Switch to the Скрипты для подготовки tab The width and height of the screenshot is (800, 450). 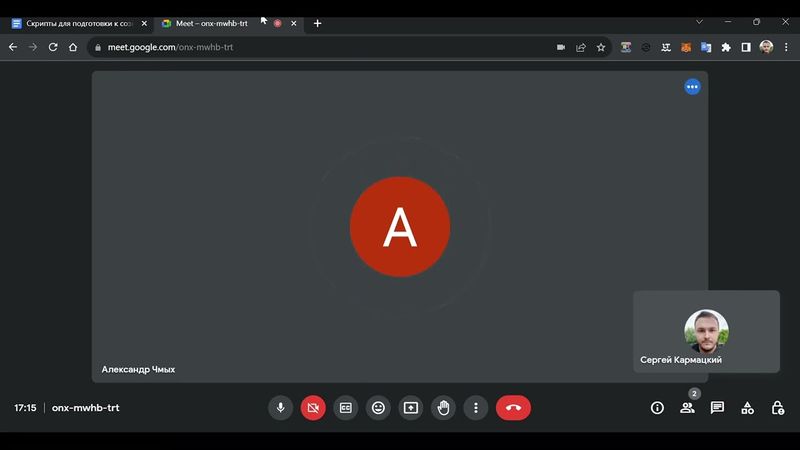80,23
